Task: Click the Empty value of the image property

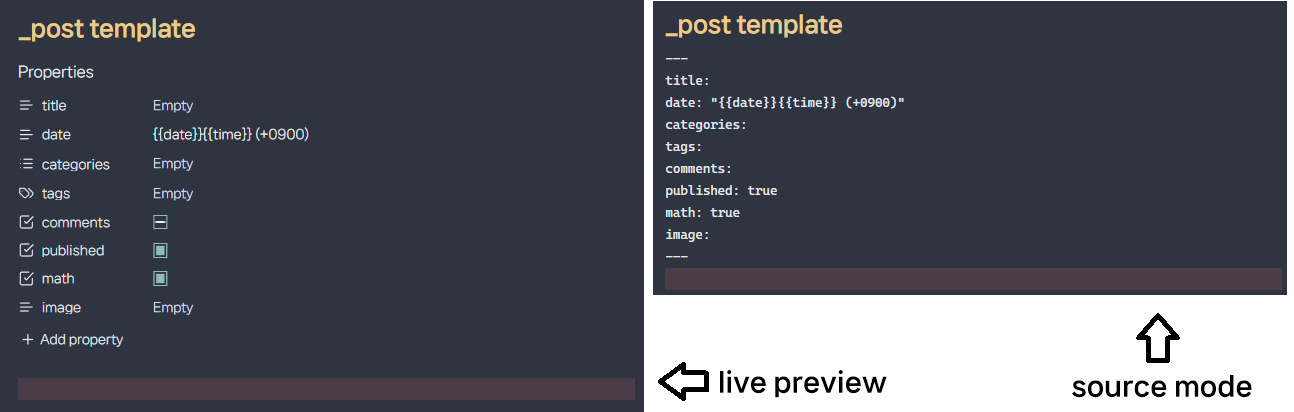Action: (173, 308)
